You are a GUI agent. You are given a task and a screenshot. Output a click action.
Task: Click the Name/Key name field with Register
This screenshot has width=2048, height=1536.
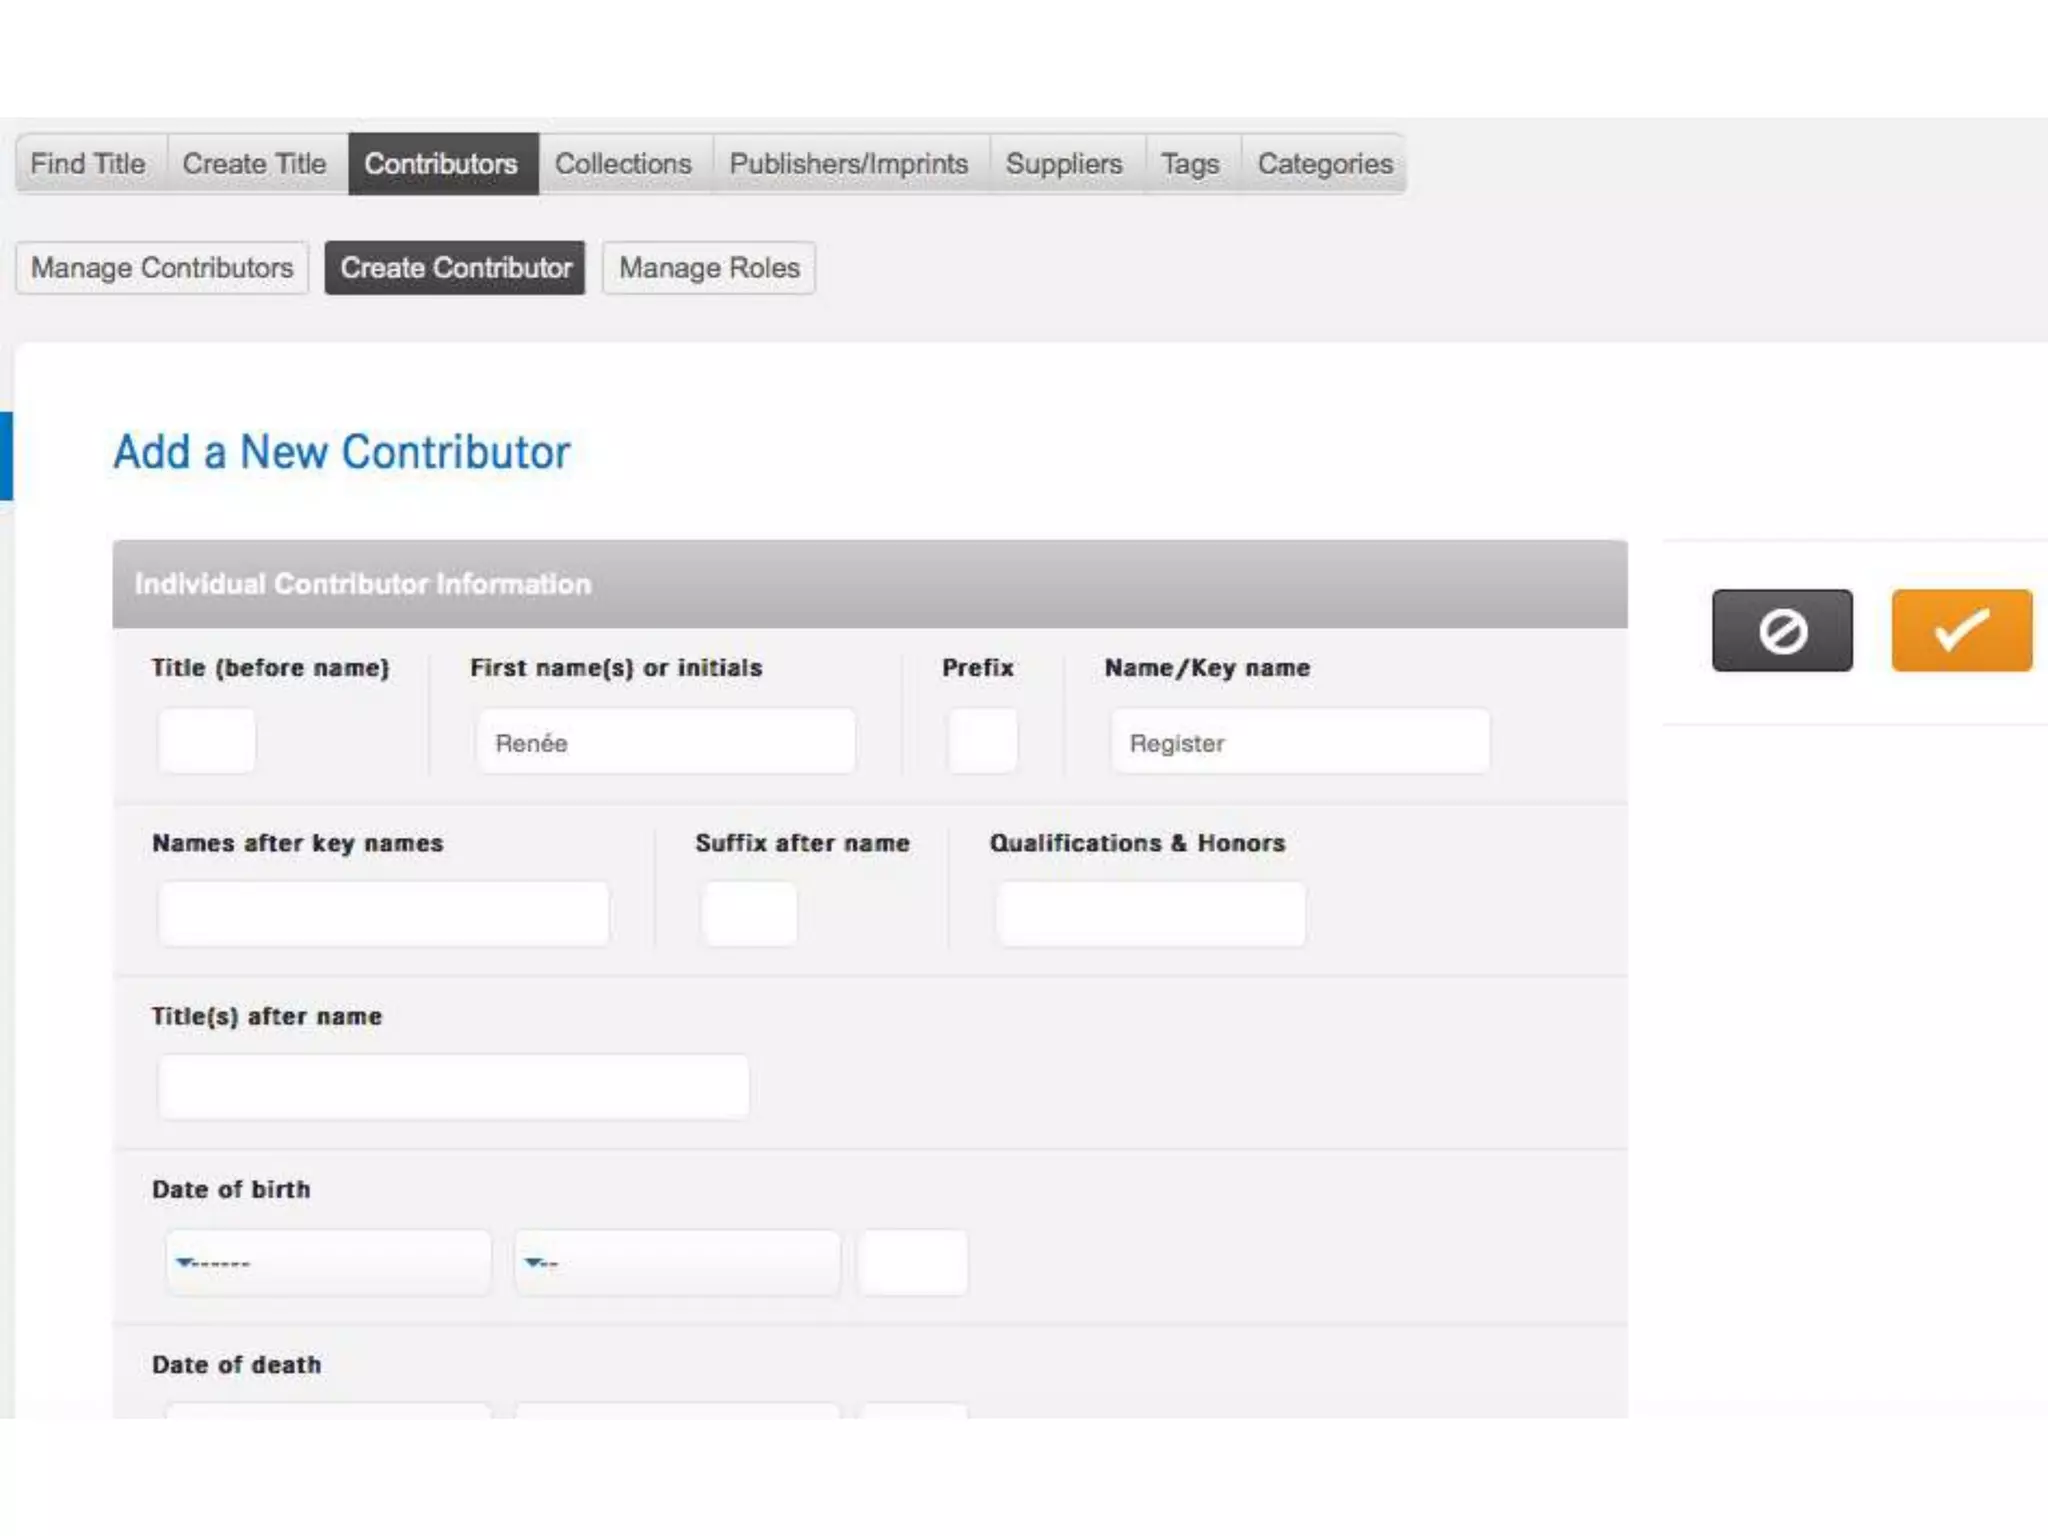point(1300,741)
